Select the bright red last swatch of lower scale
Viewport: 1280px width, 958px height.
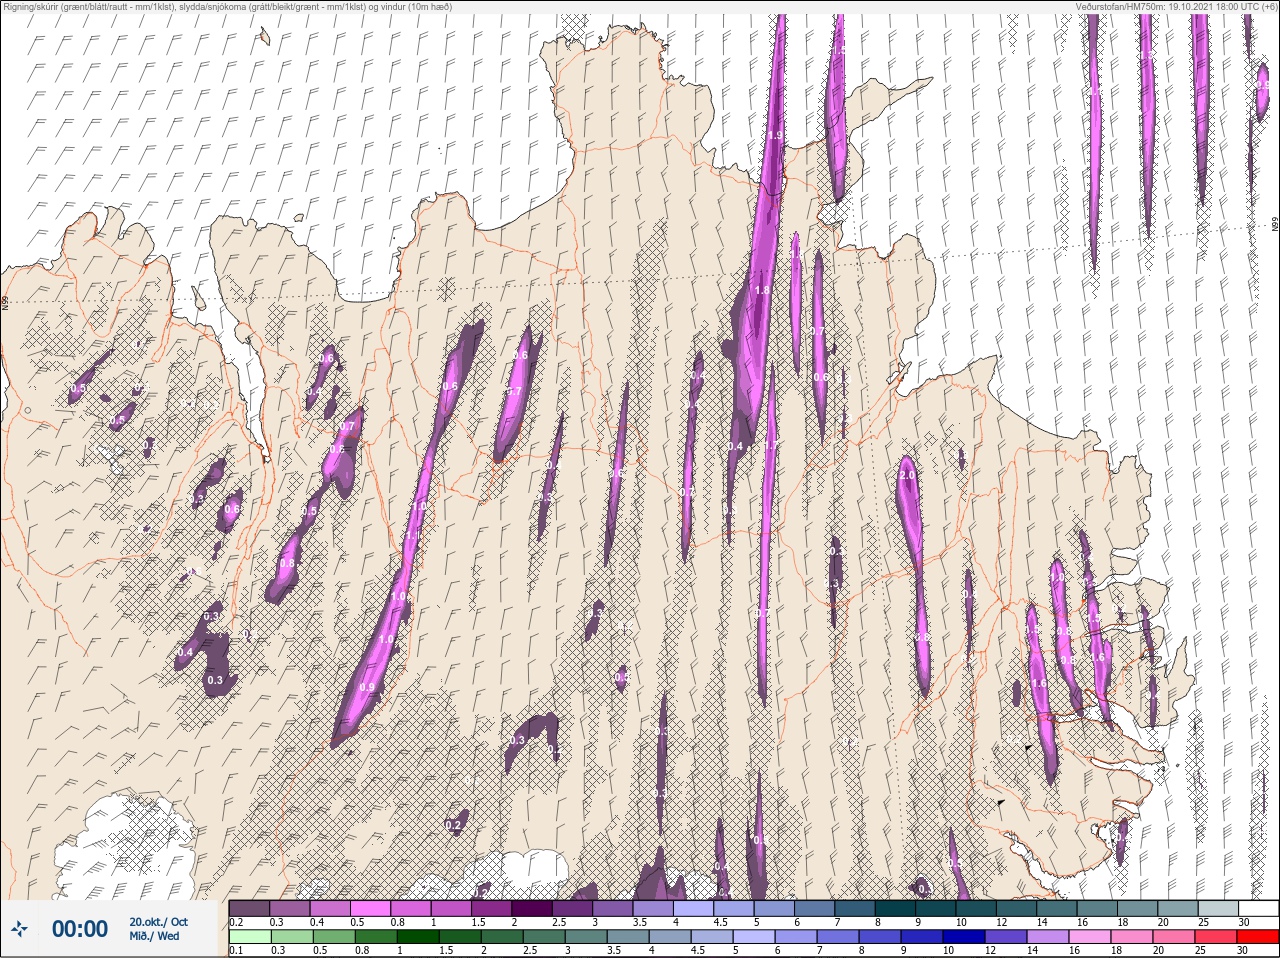click(1258, 938)
